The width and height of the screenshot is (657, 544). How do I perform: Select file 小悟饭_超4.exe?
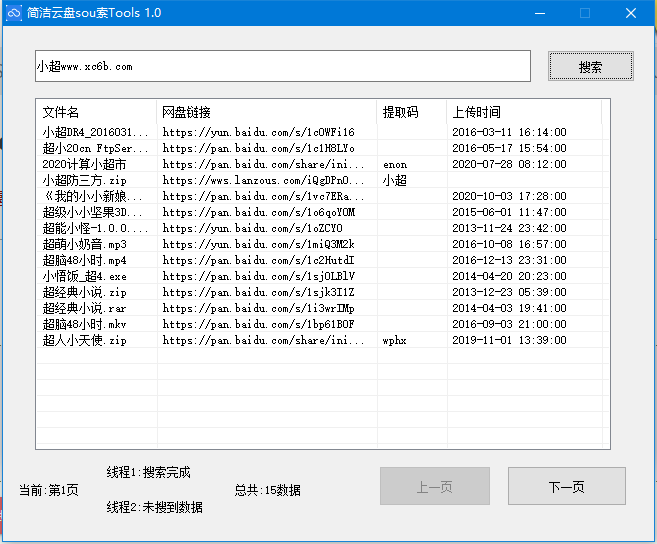click(x=84, y=276)
